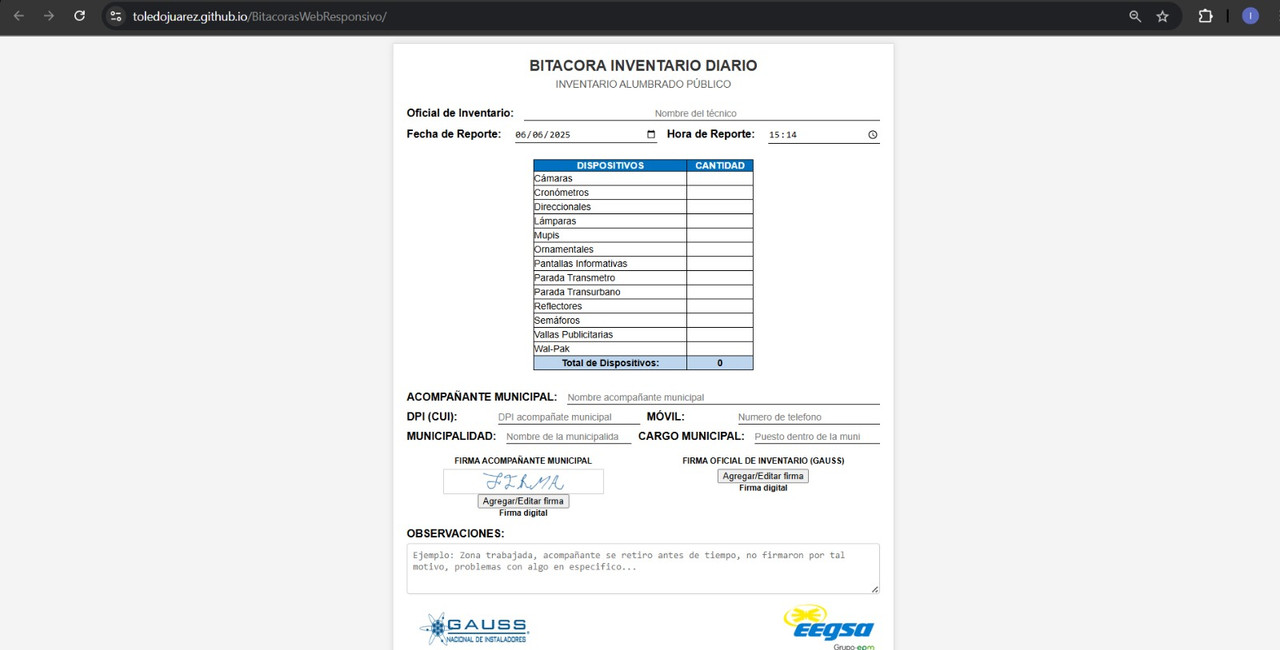The height and width of the screenshot is (650, 1280).
Task: Click the browser forward arrow
Action: tap(49, 16)
